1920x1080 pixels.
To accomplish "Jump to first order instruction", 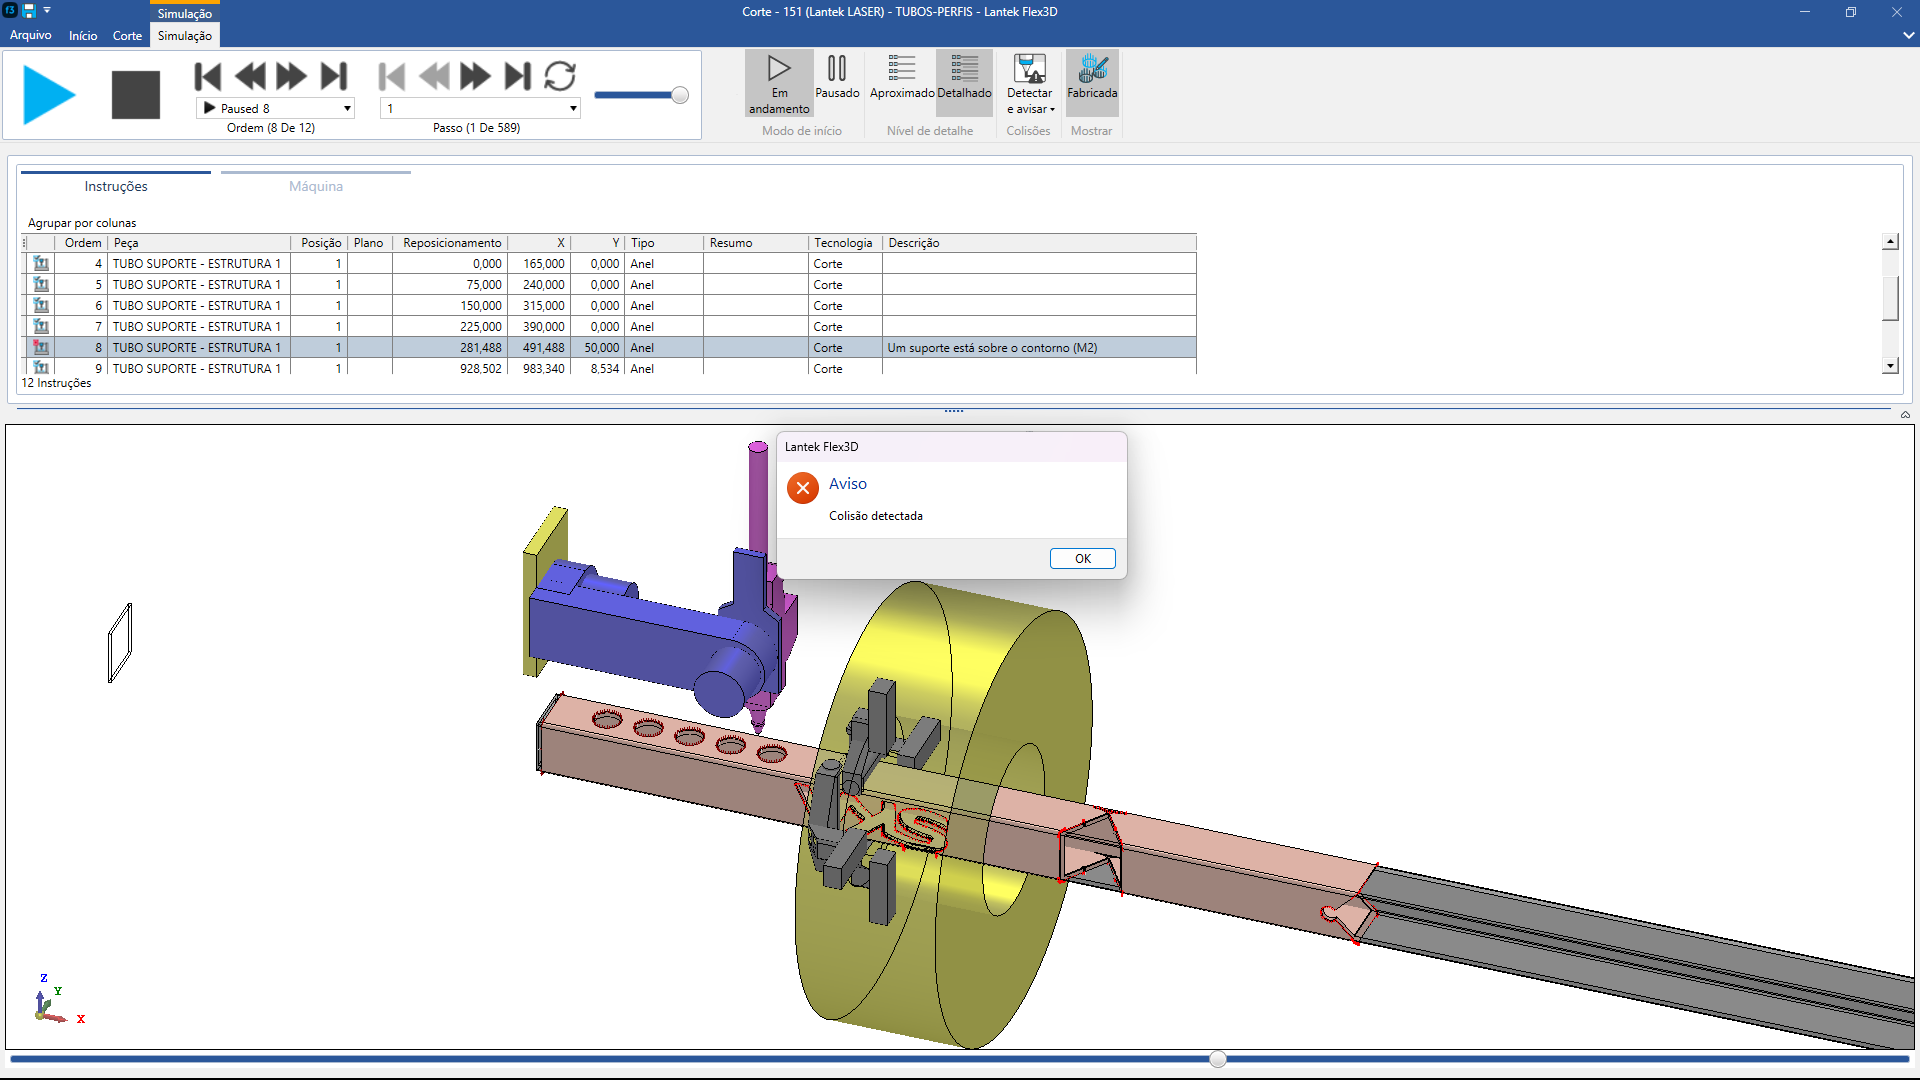I will (x=208, y=76).
